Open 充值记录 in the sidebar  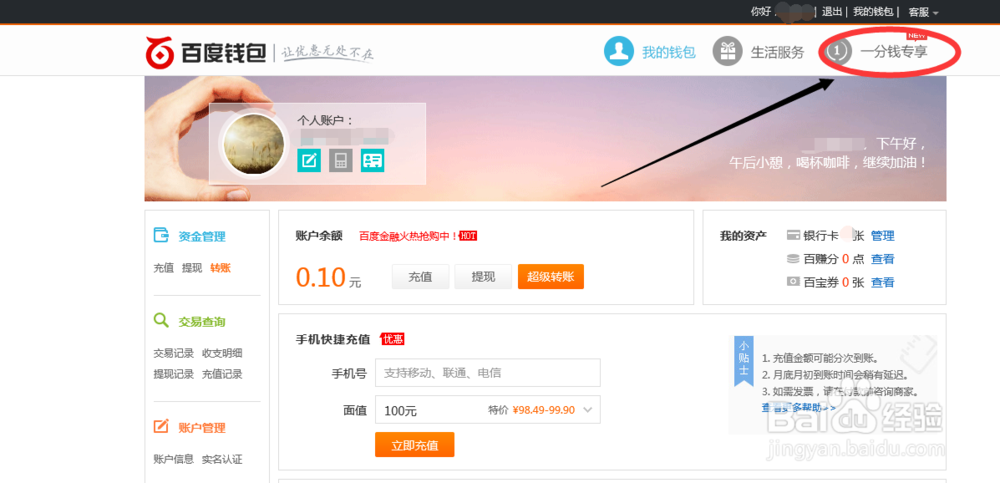pos(222,374)
